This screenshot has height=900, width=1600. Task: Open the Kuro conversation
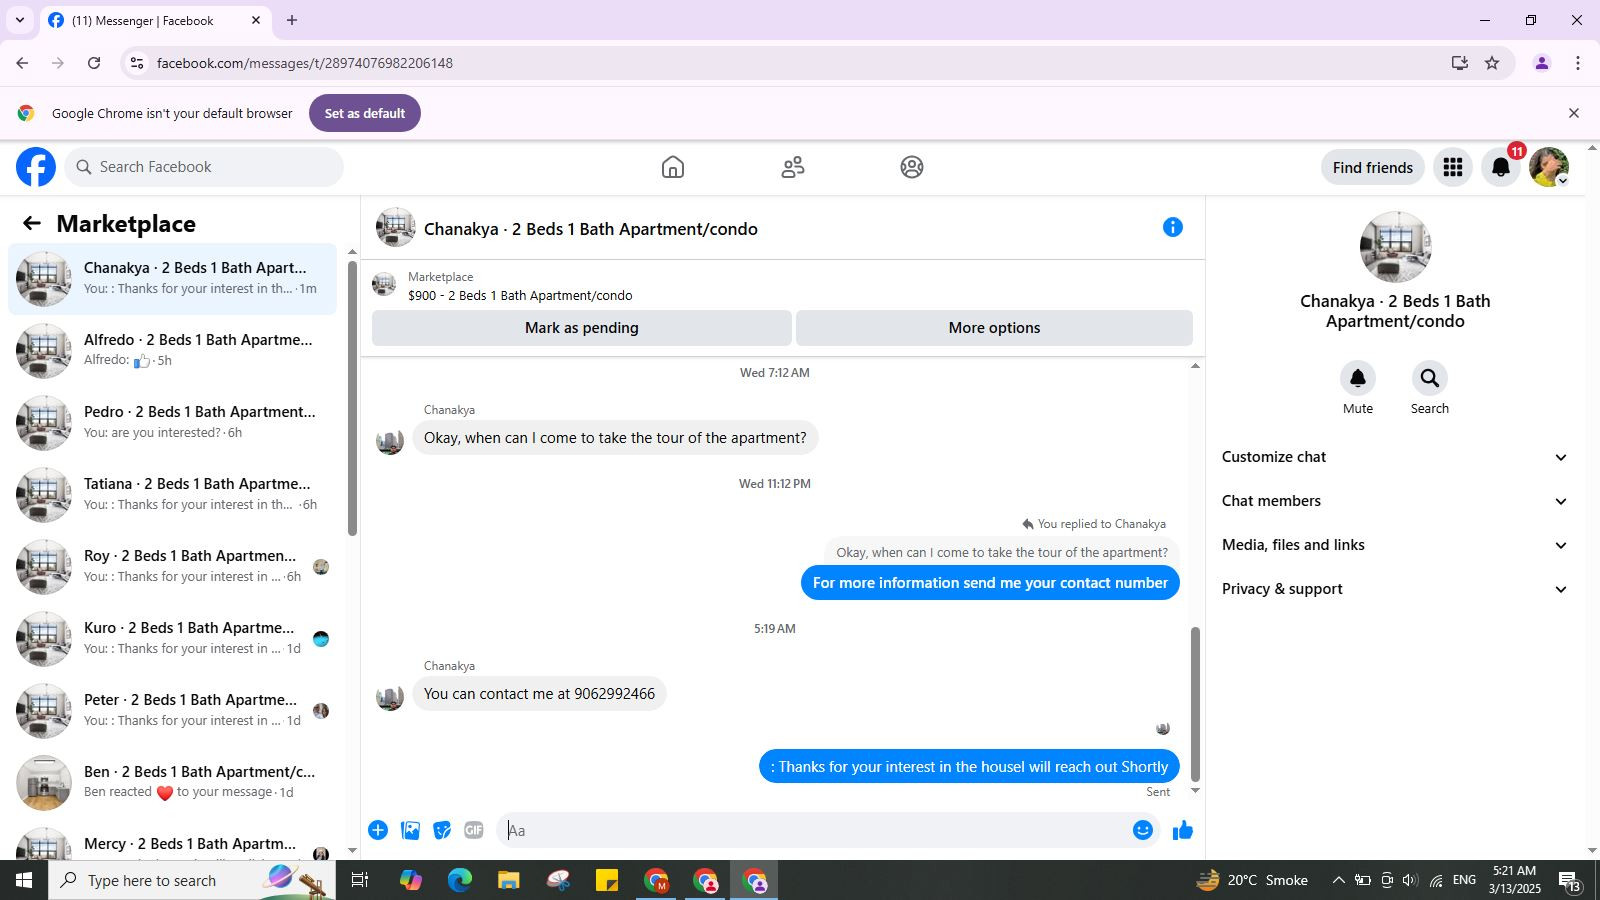click(172, 639)
